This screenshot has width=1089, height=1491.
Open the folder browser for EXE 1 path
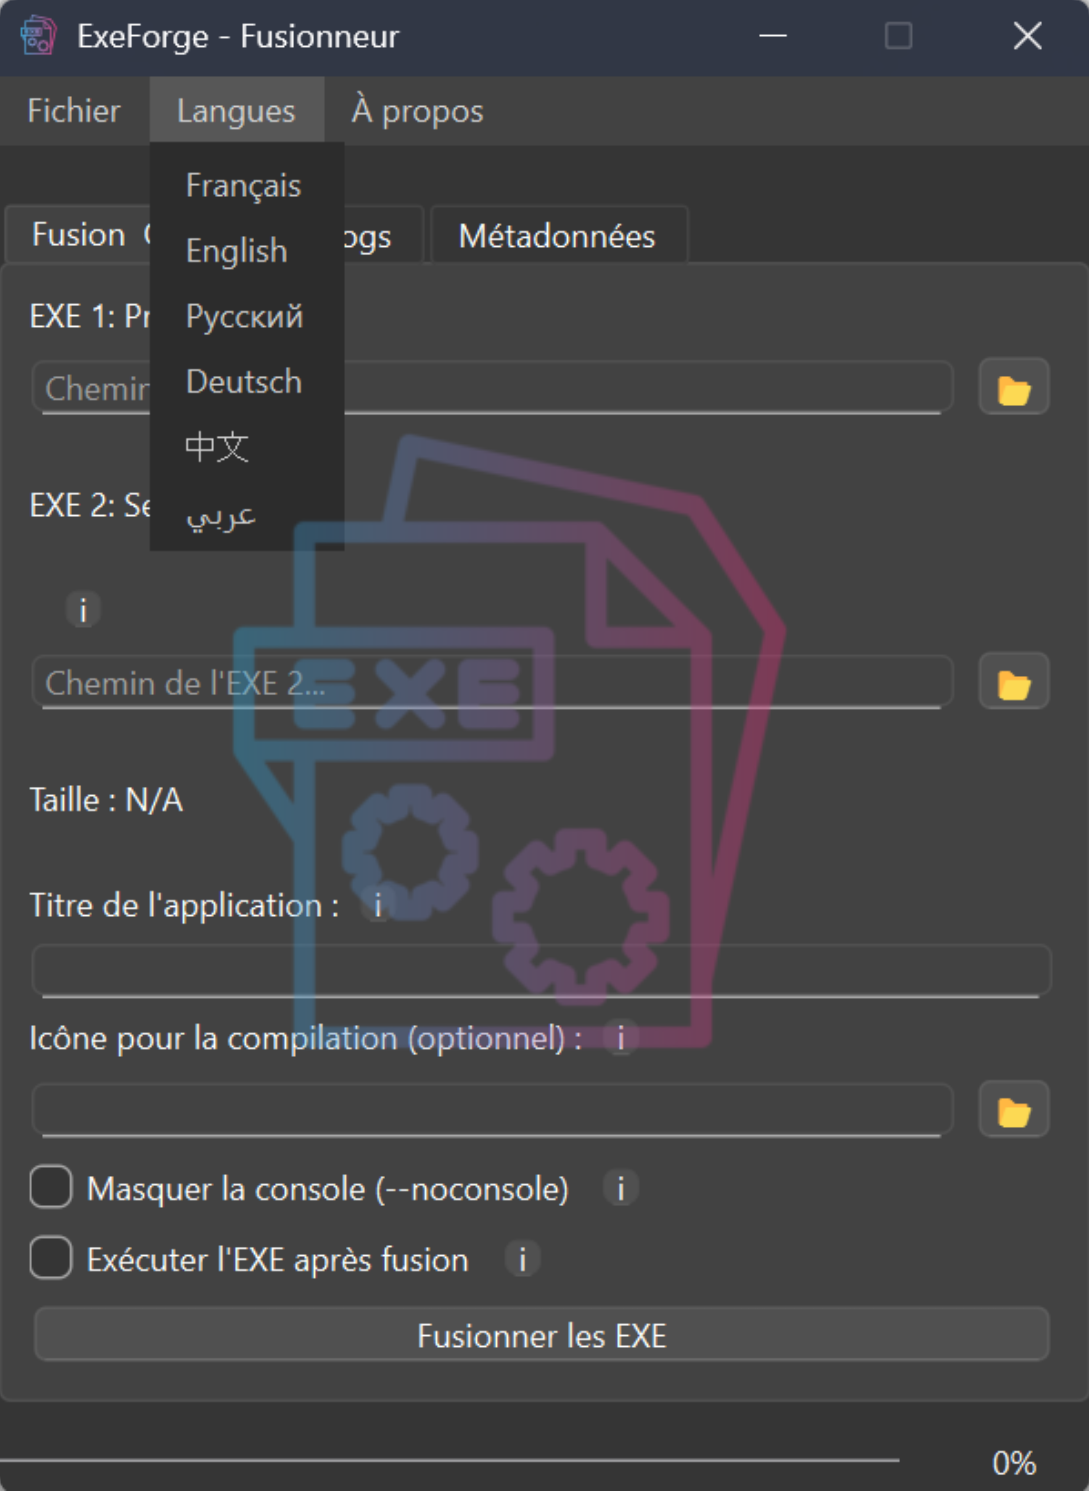1014,388
